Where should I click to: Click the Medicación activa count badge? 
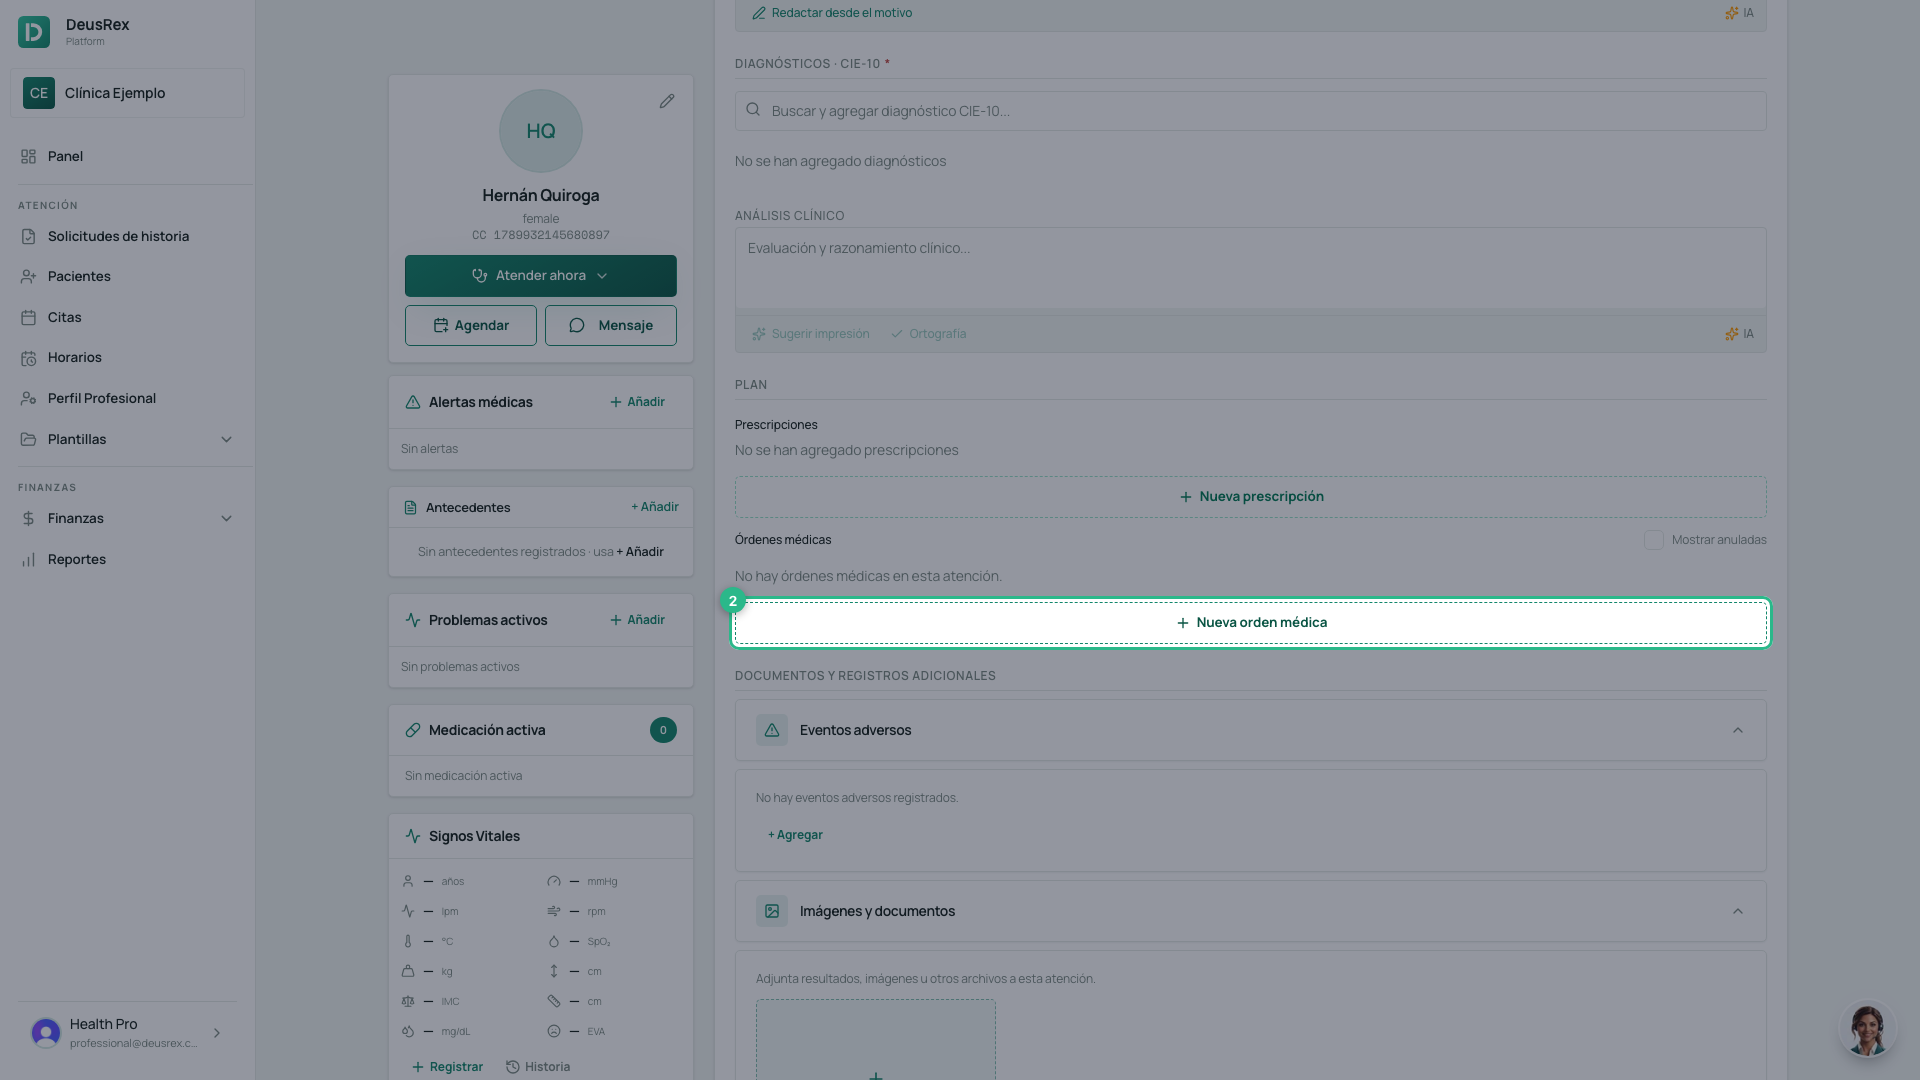pyautogui.click(x=663, y=730)
